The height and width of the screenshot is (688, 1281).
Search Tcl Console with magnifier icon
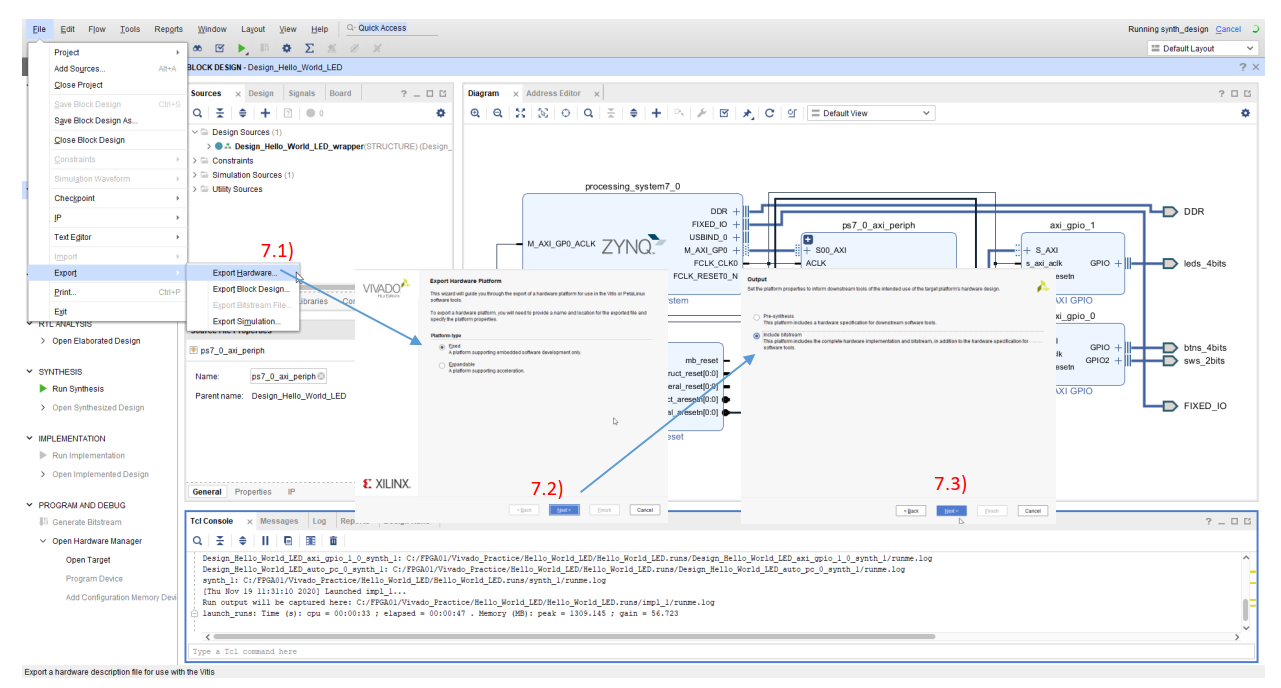coord(198,540)
